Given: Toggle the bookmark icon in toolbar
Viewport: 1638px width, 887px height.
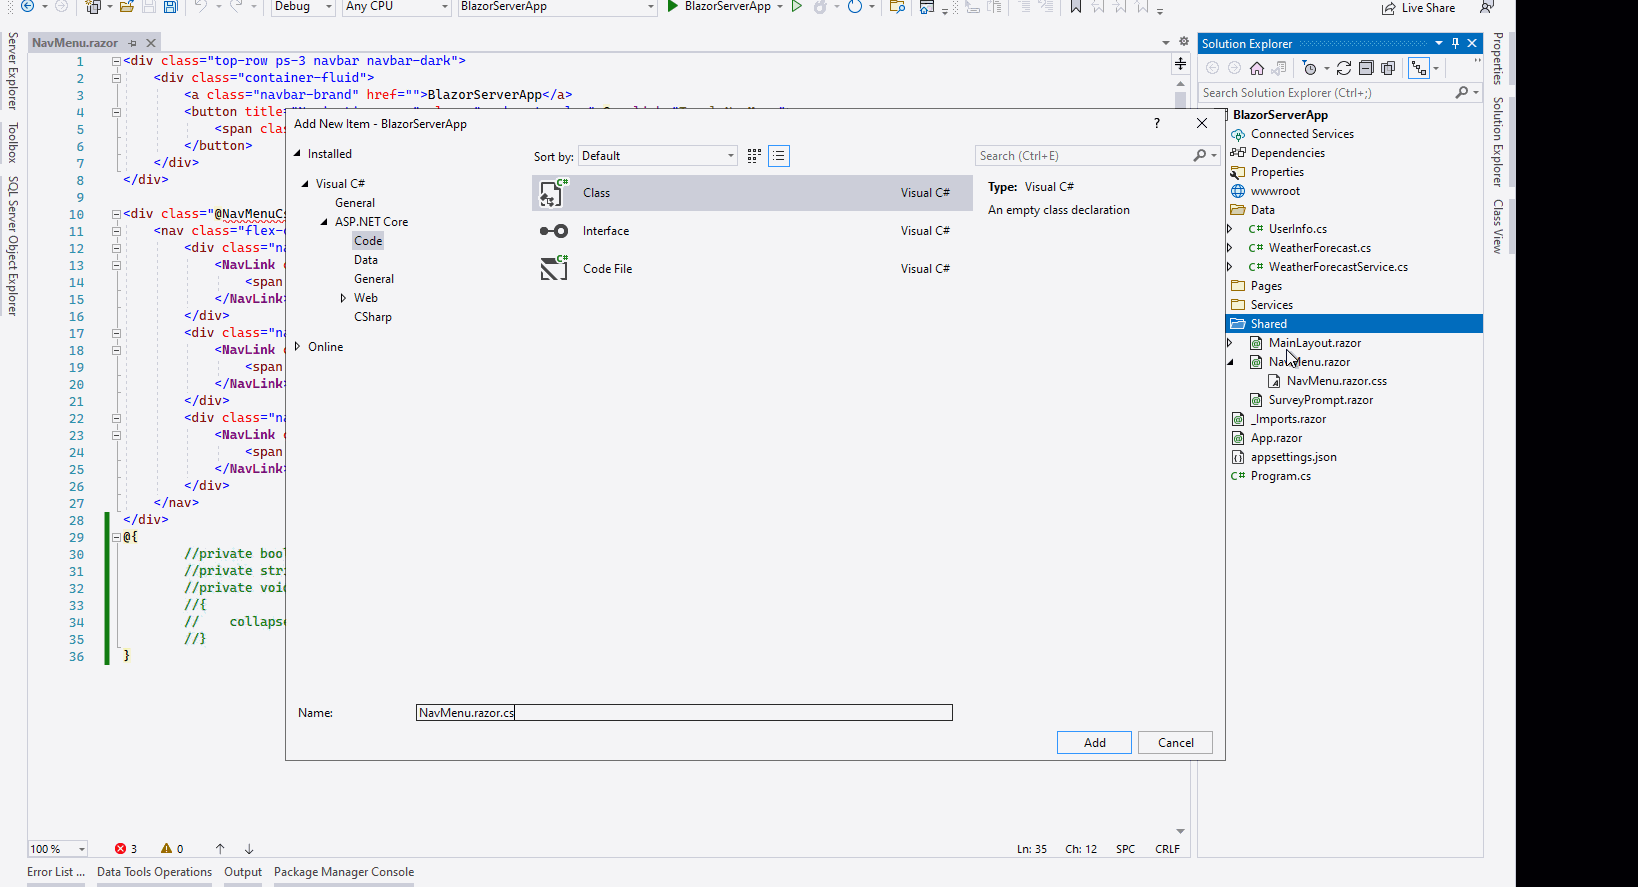Looking at the screenshot, I should coord(1076,6).
